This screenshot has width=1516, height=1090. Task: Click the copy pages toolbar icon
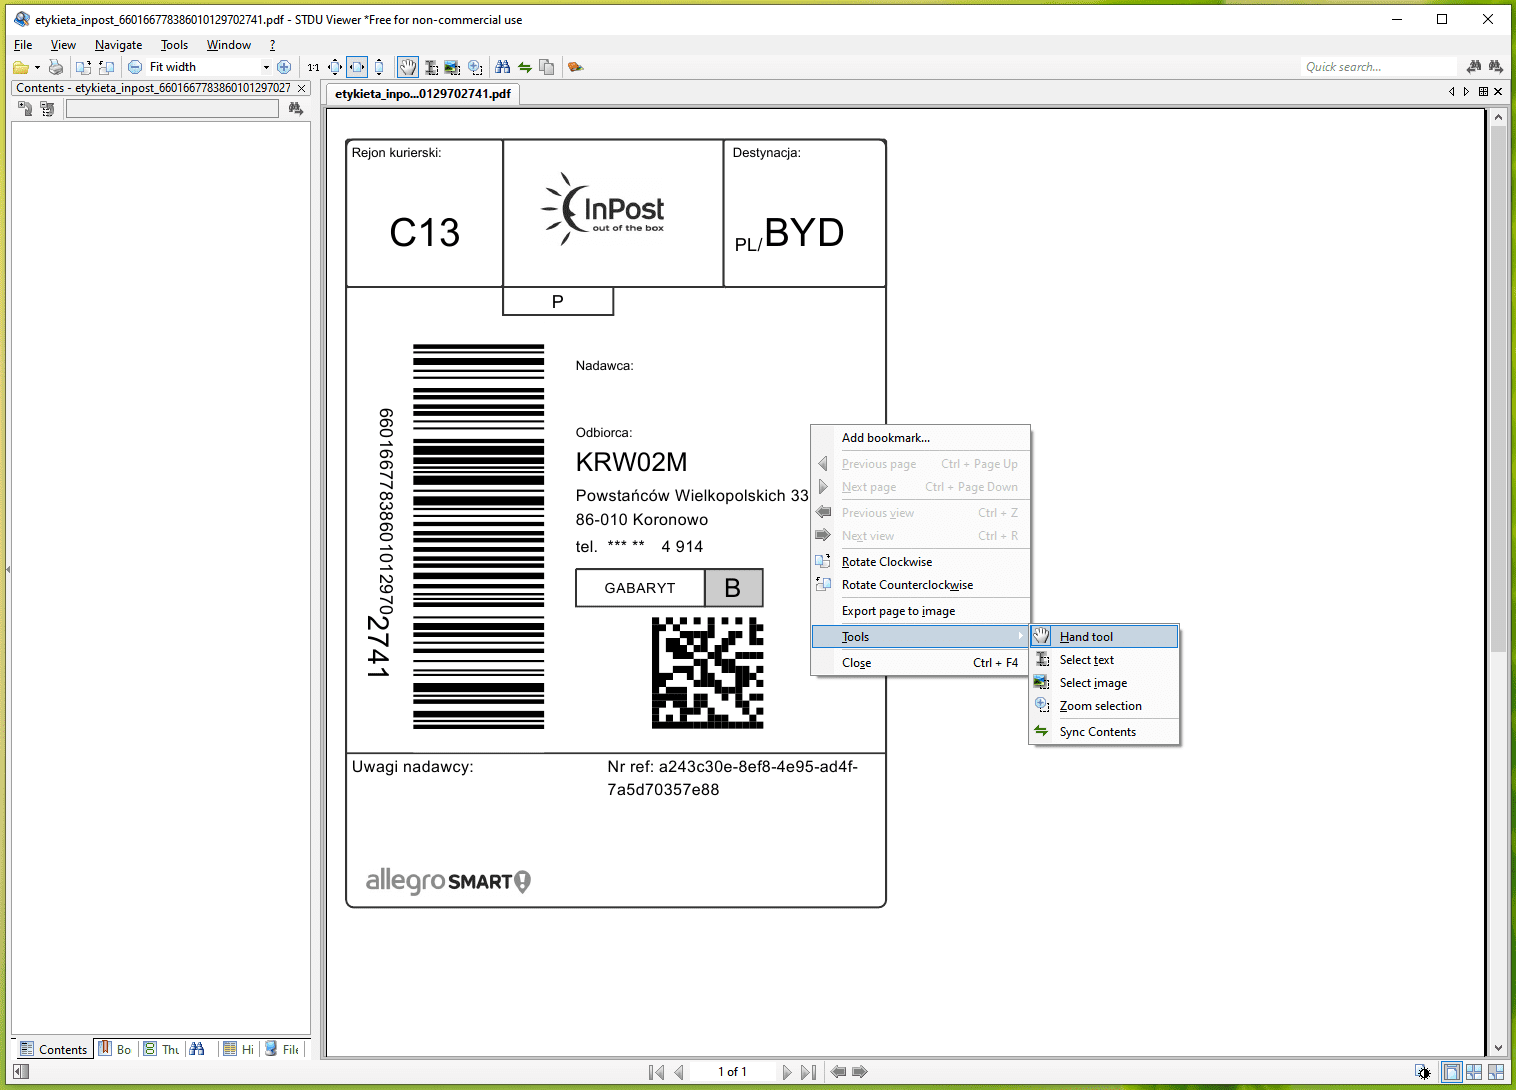click(547, 67)
